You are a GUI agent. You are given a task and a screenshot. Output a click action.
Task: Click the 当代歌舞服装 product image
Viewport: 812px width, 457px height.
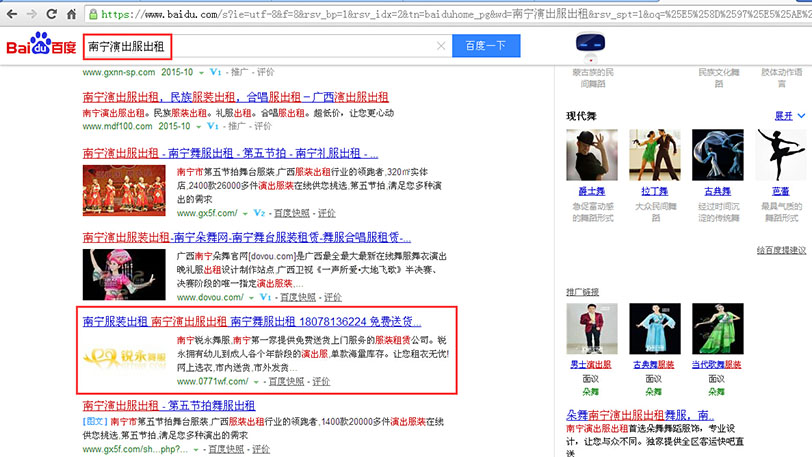(718, 329)
